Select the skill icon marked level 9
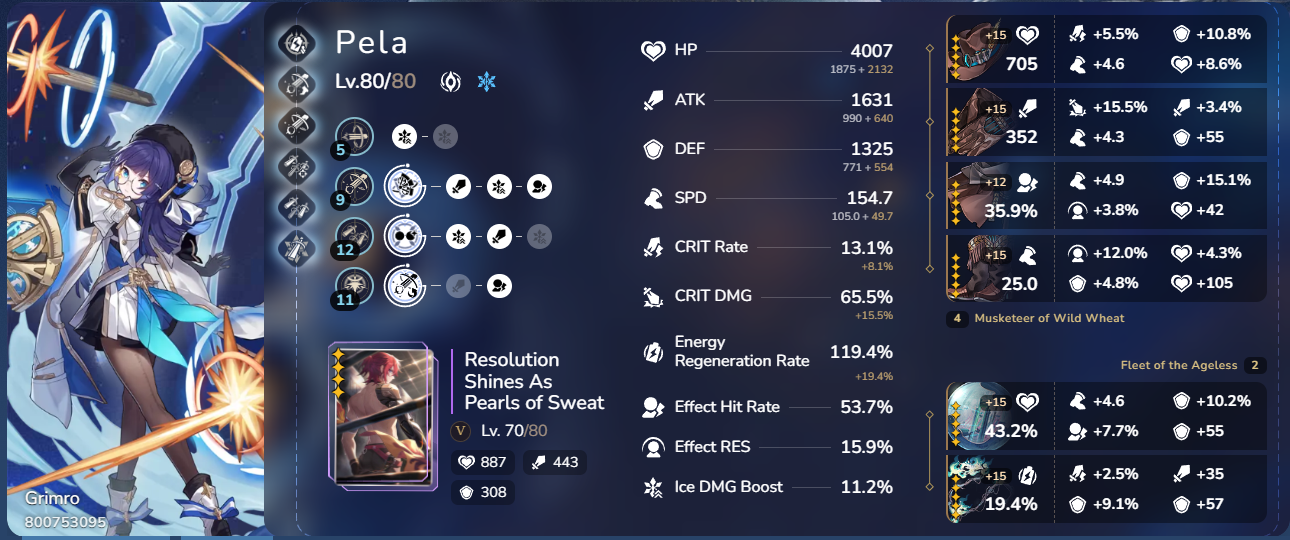Image resolution: width=1290 pixels, height=540 pixels. coord(356,185)
